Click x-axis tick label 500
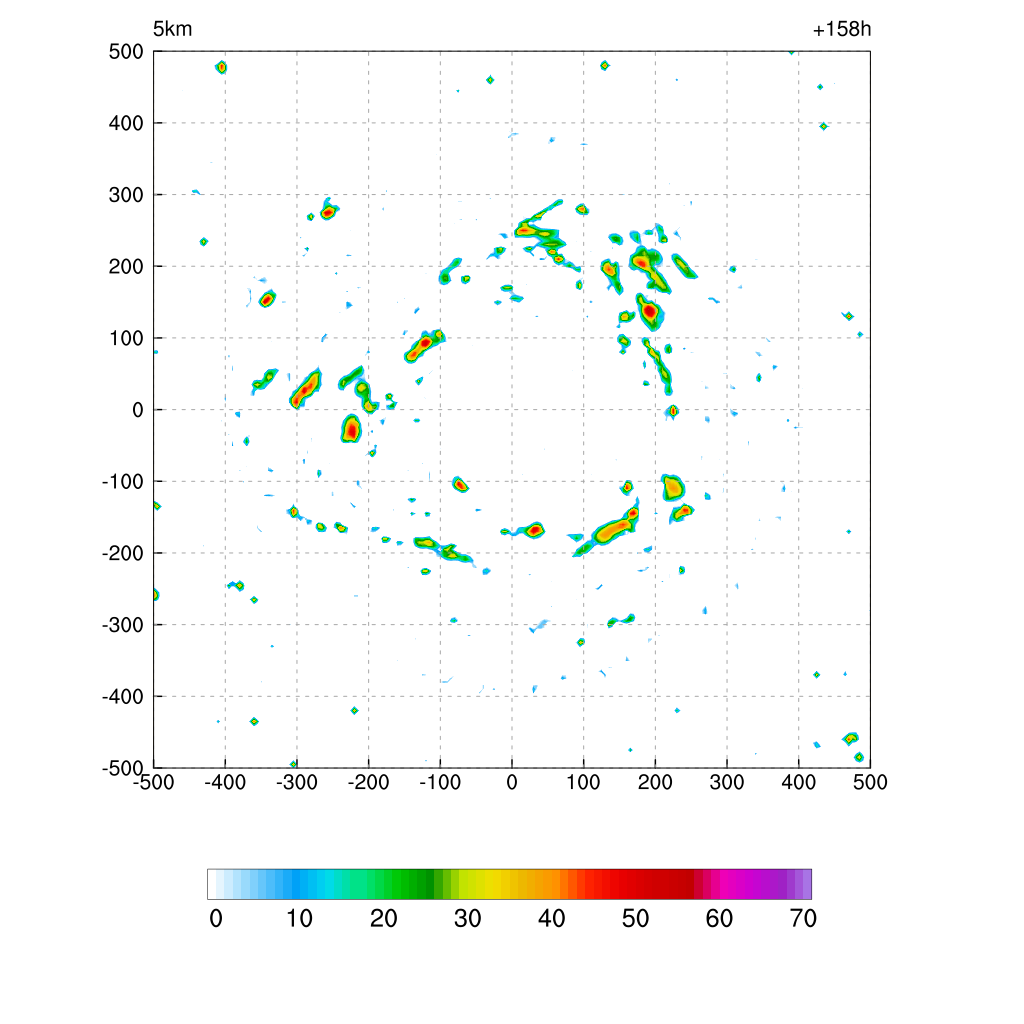 pyautogui.click(x=871, y=782)
